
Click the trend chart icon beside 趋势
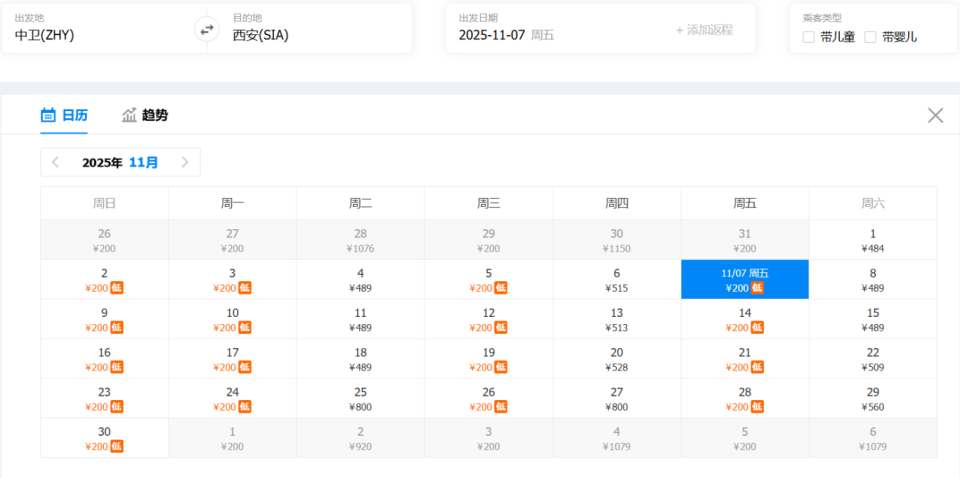129,115
